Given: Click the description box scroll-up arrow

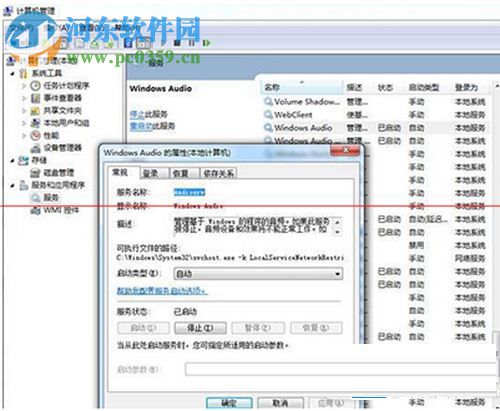Looking at the screenshot, I should [x=338, y=222].
